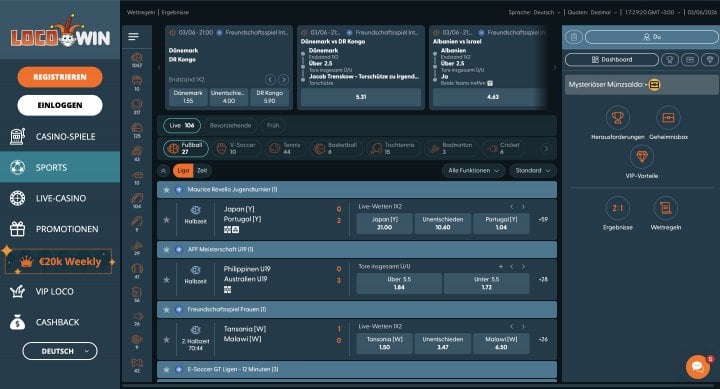Bet on Über 5.5 at 1.84
Screen dimensions: 720x389
pos(399,283)
